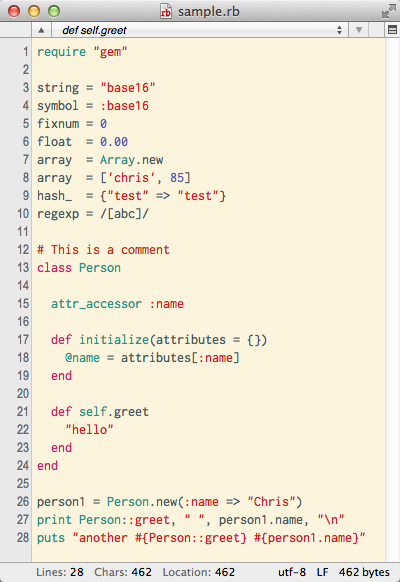Click the "hello" string on line 22
The image size is (400, 582).
(89, 429)
